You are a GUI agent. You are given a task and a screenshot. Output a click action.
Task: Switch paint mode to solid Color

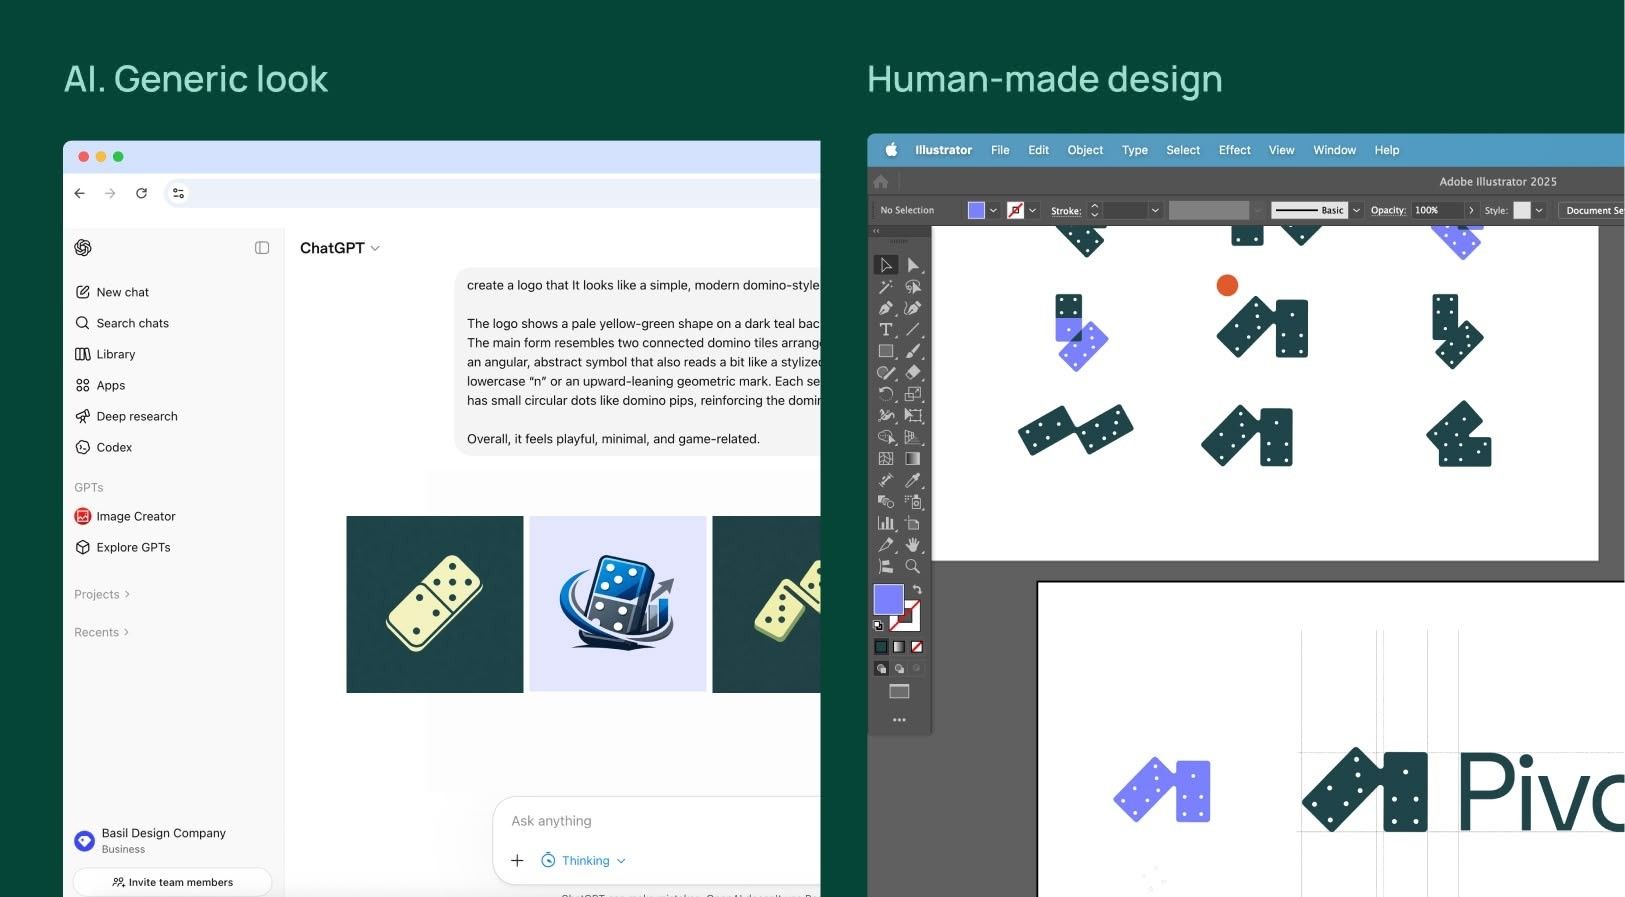(881, 647)
